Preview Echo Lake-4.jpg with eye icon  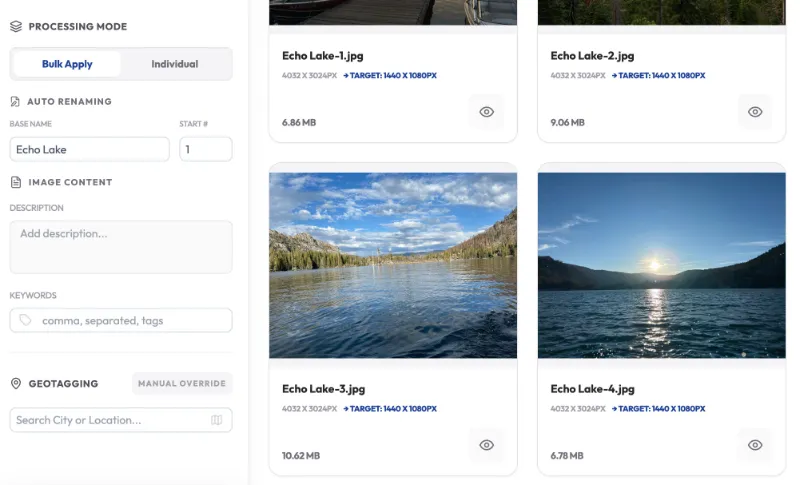pyautogui.click(x=755, y=445)
